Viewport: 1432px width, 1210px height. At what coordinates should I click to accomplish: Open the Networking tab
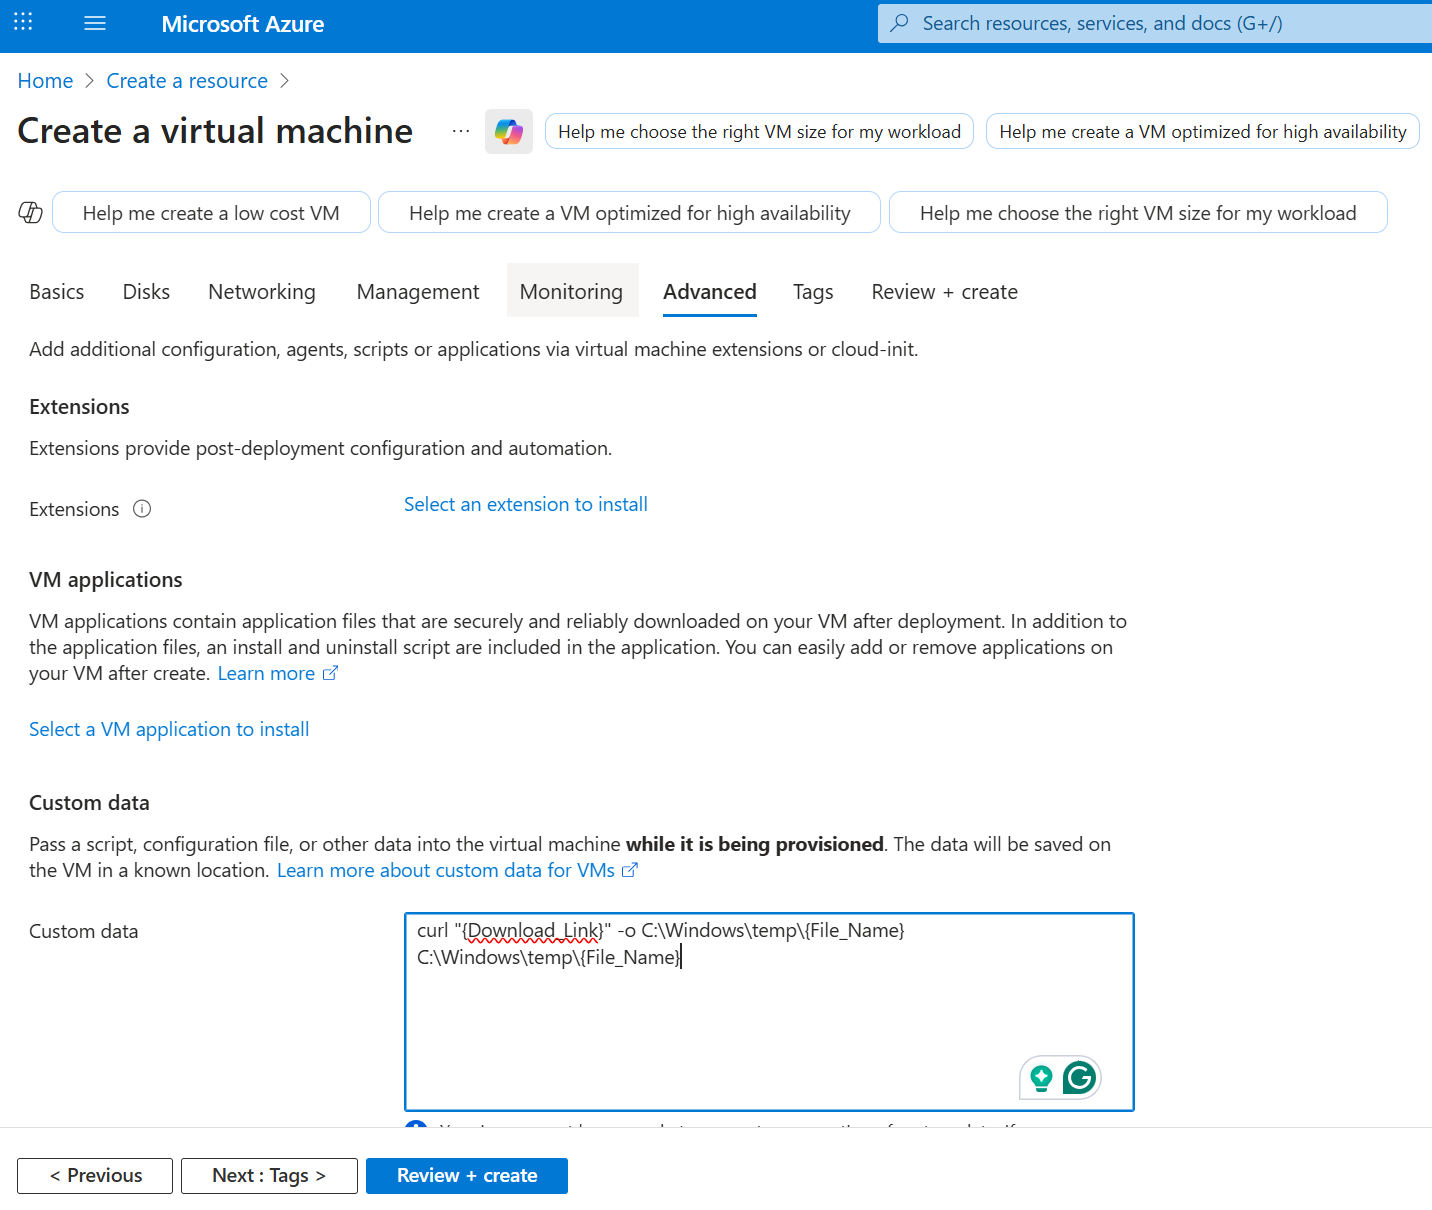[x=261, y=291]
